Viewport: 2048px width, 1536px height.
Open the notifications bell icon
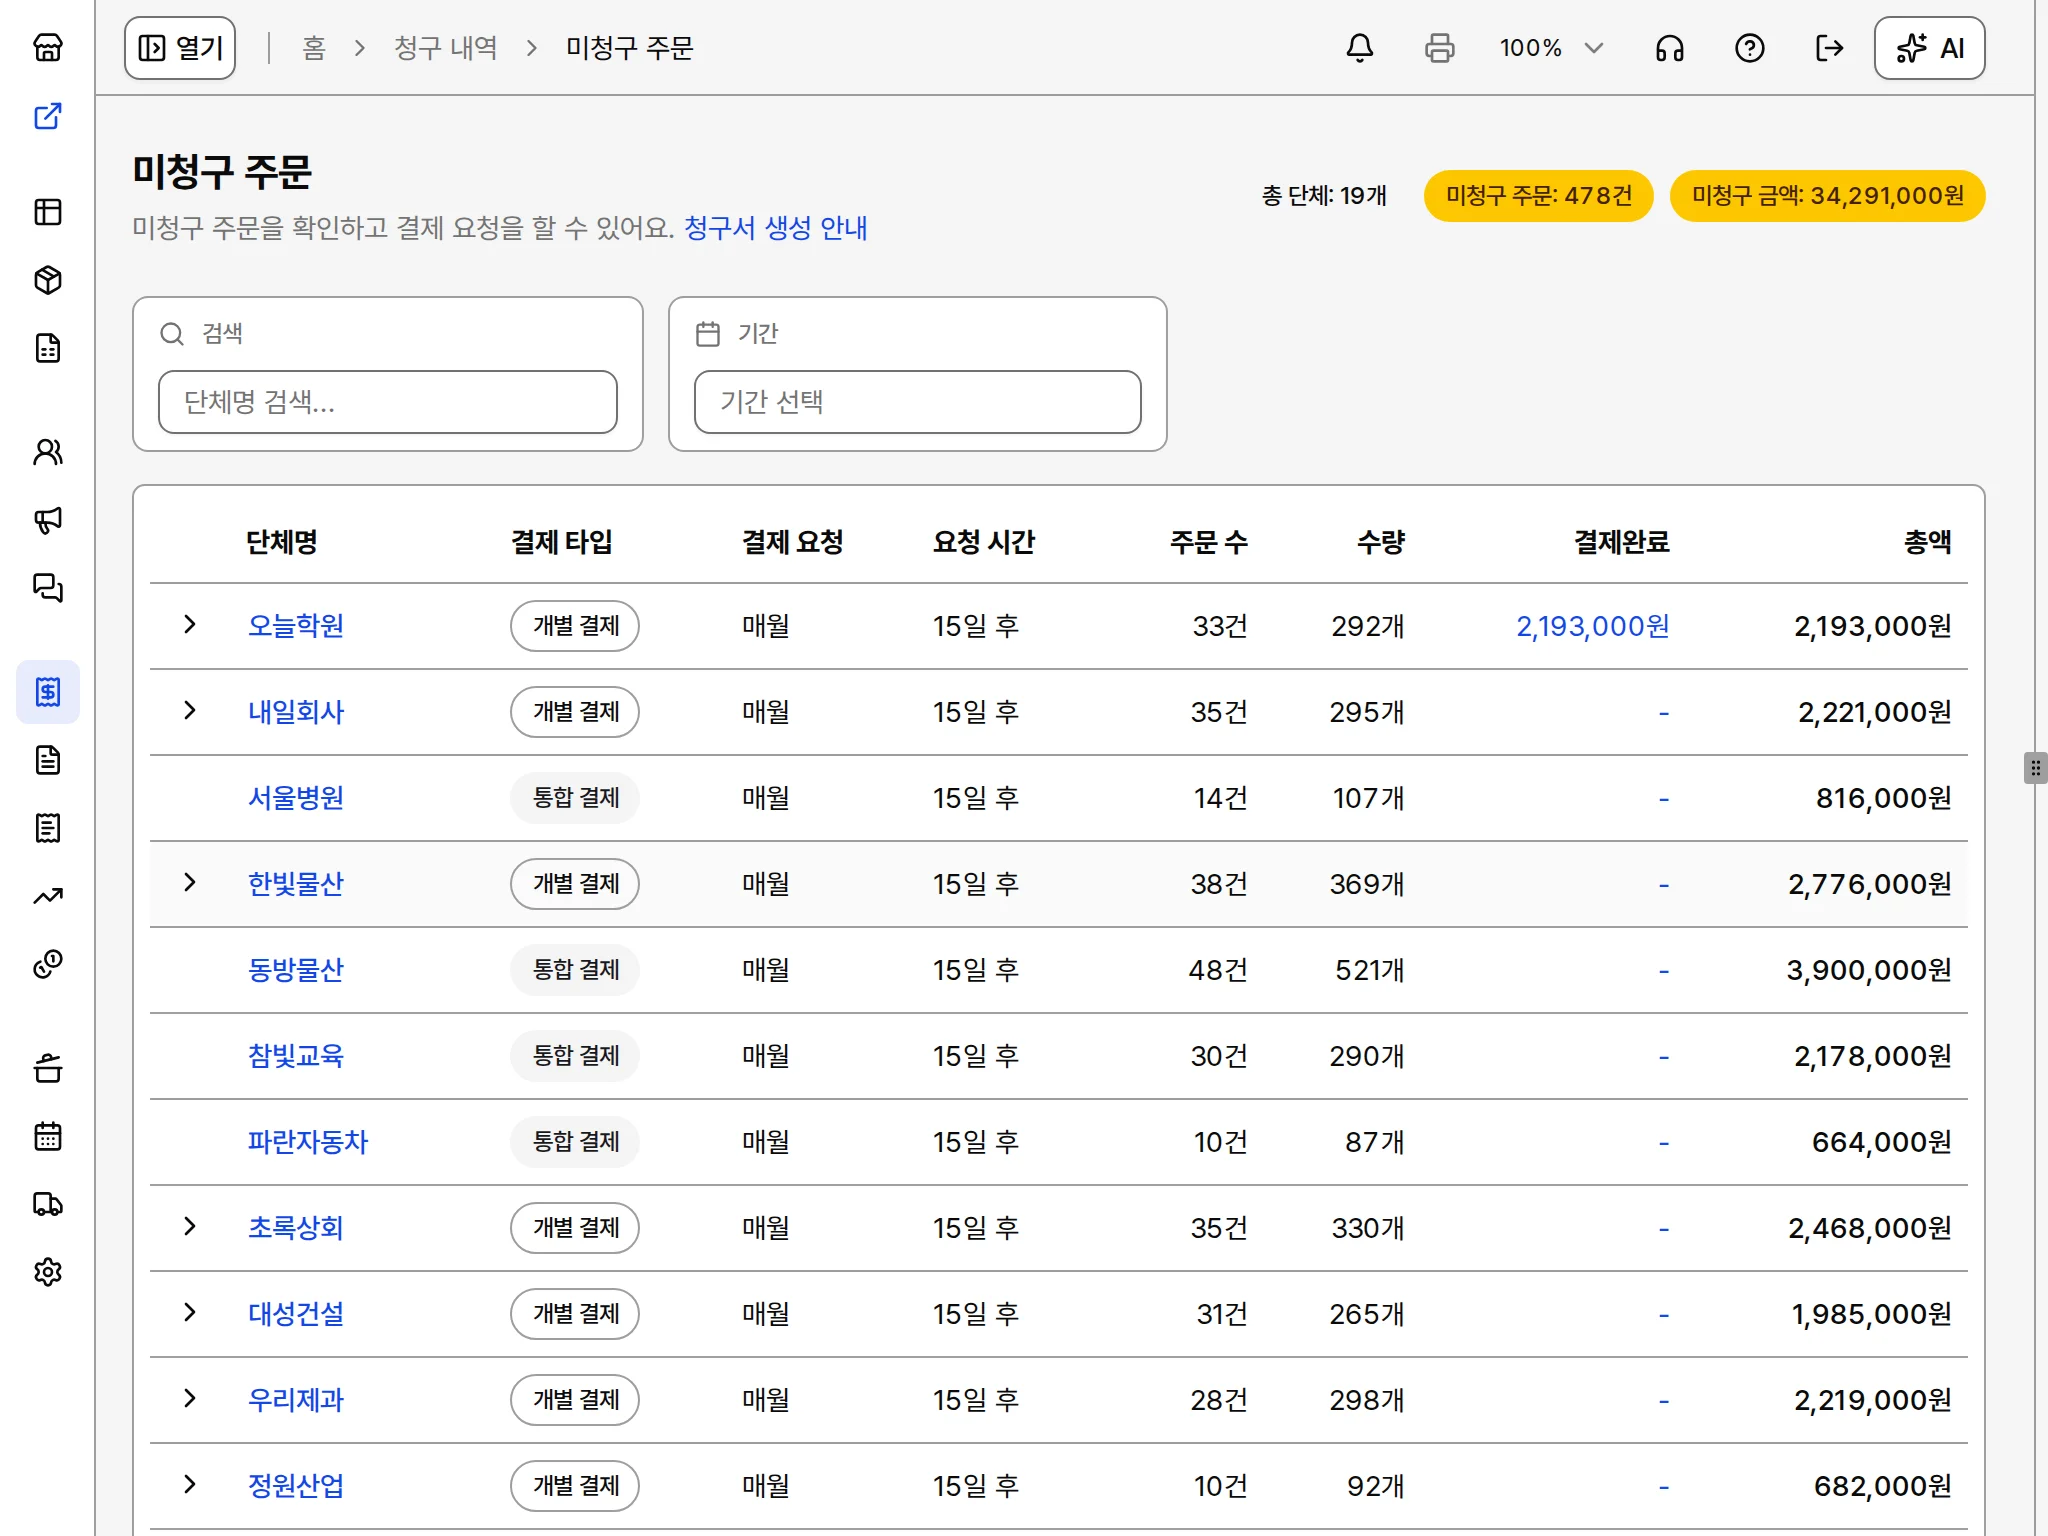tap(1360, 48)
